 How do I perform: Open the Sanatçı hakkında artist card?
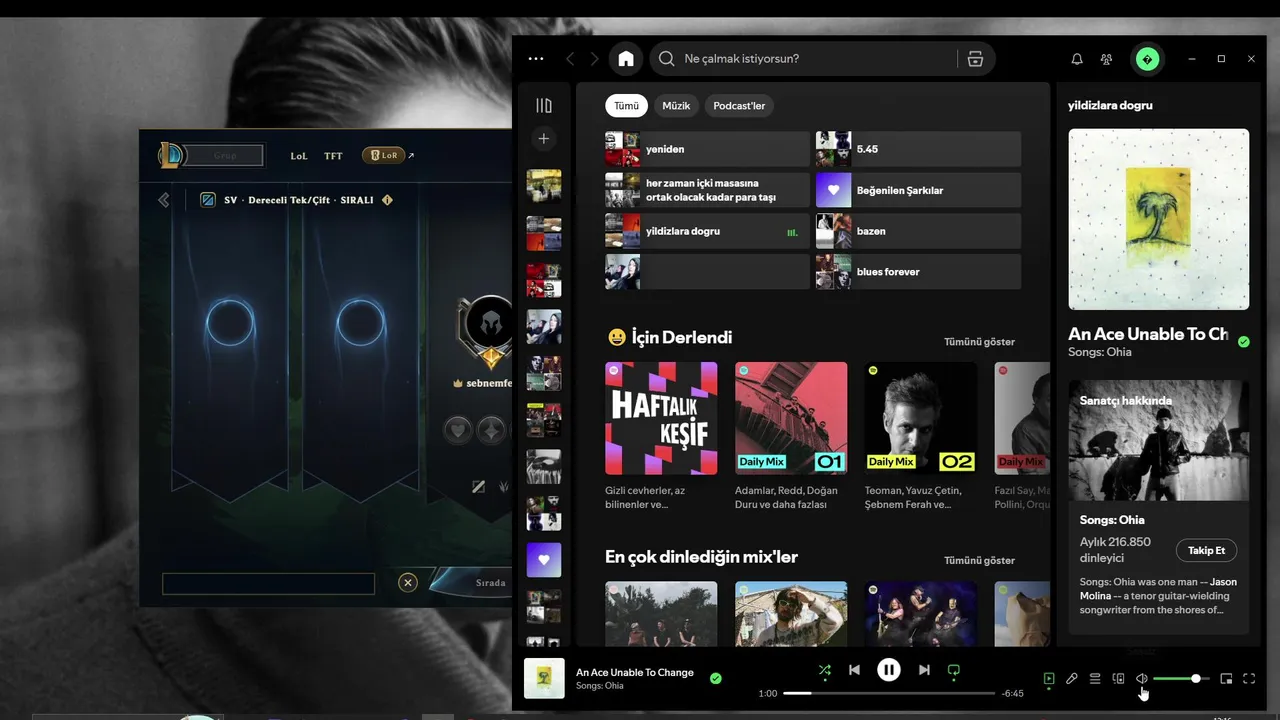click(1158, 506)
